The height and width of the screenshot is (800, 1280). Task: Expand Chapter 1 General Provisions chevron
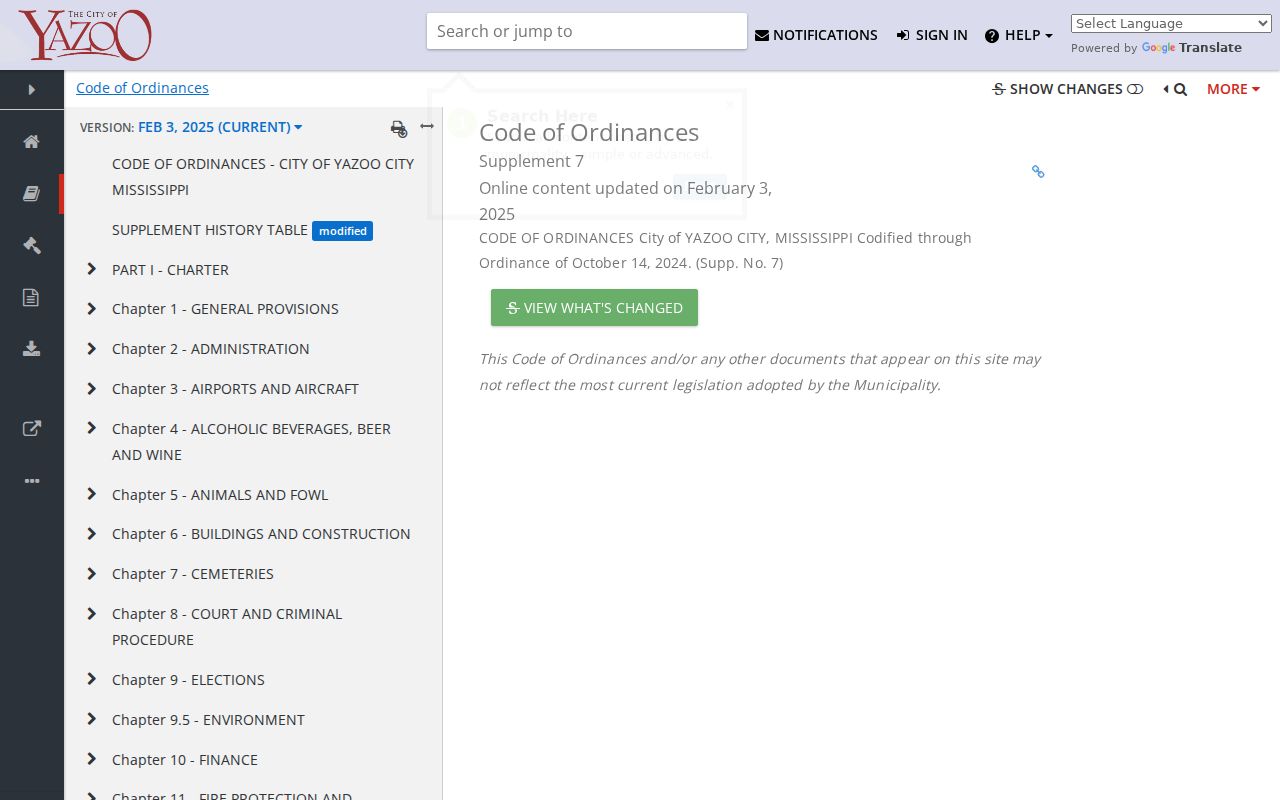click(x=92, y=309)
